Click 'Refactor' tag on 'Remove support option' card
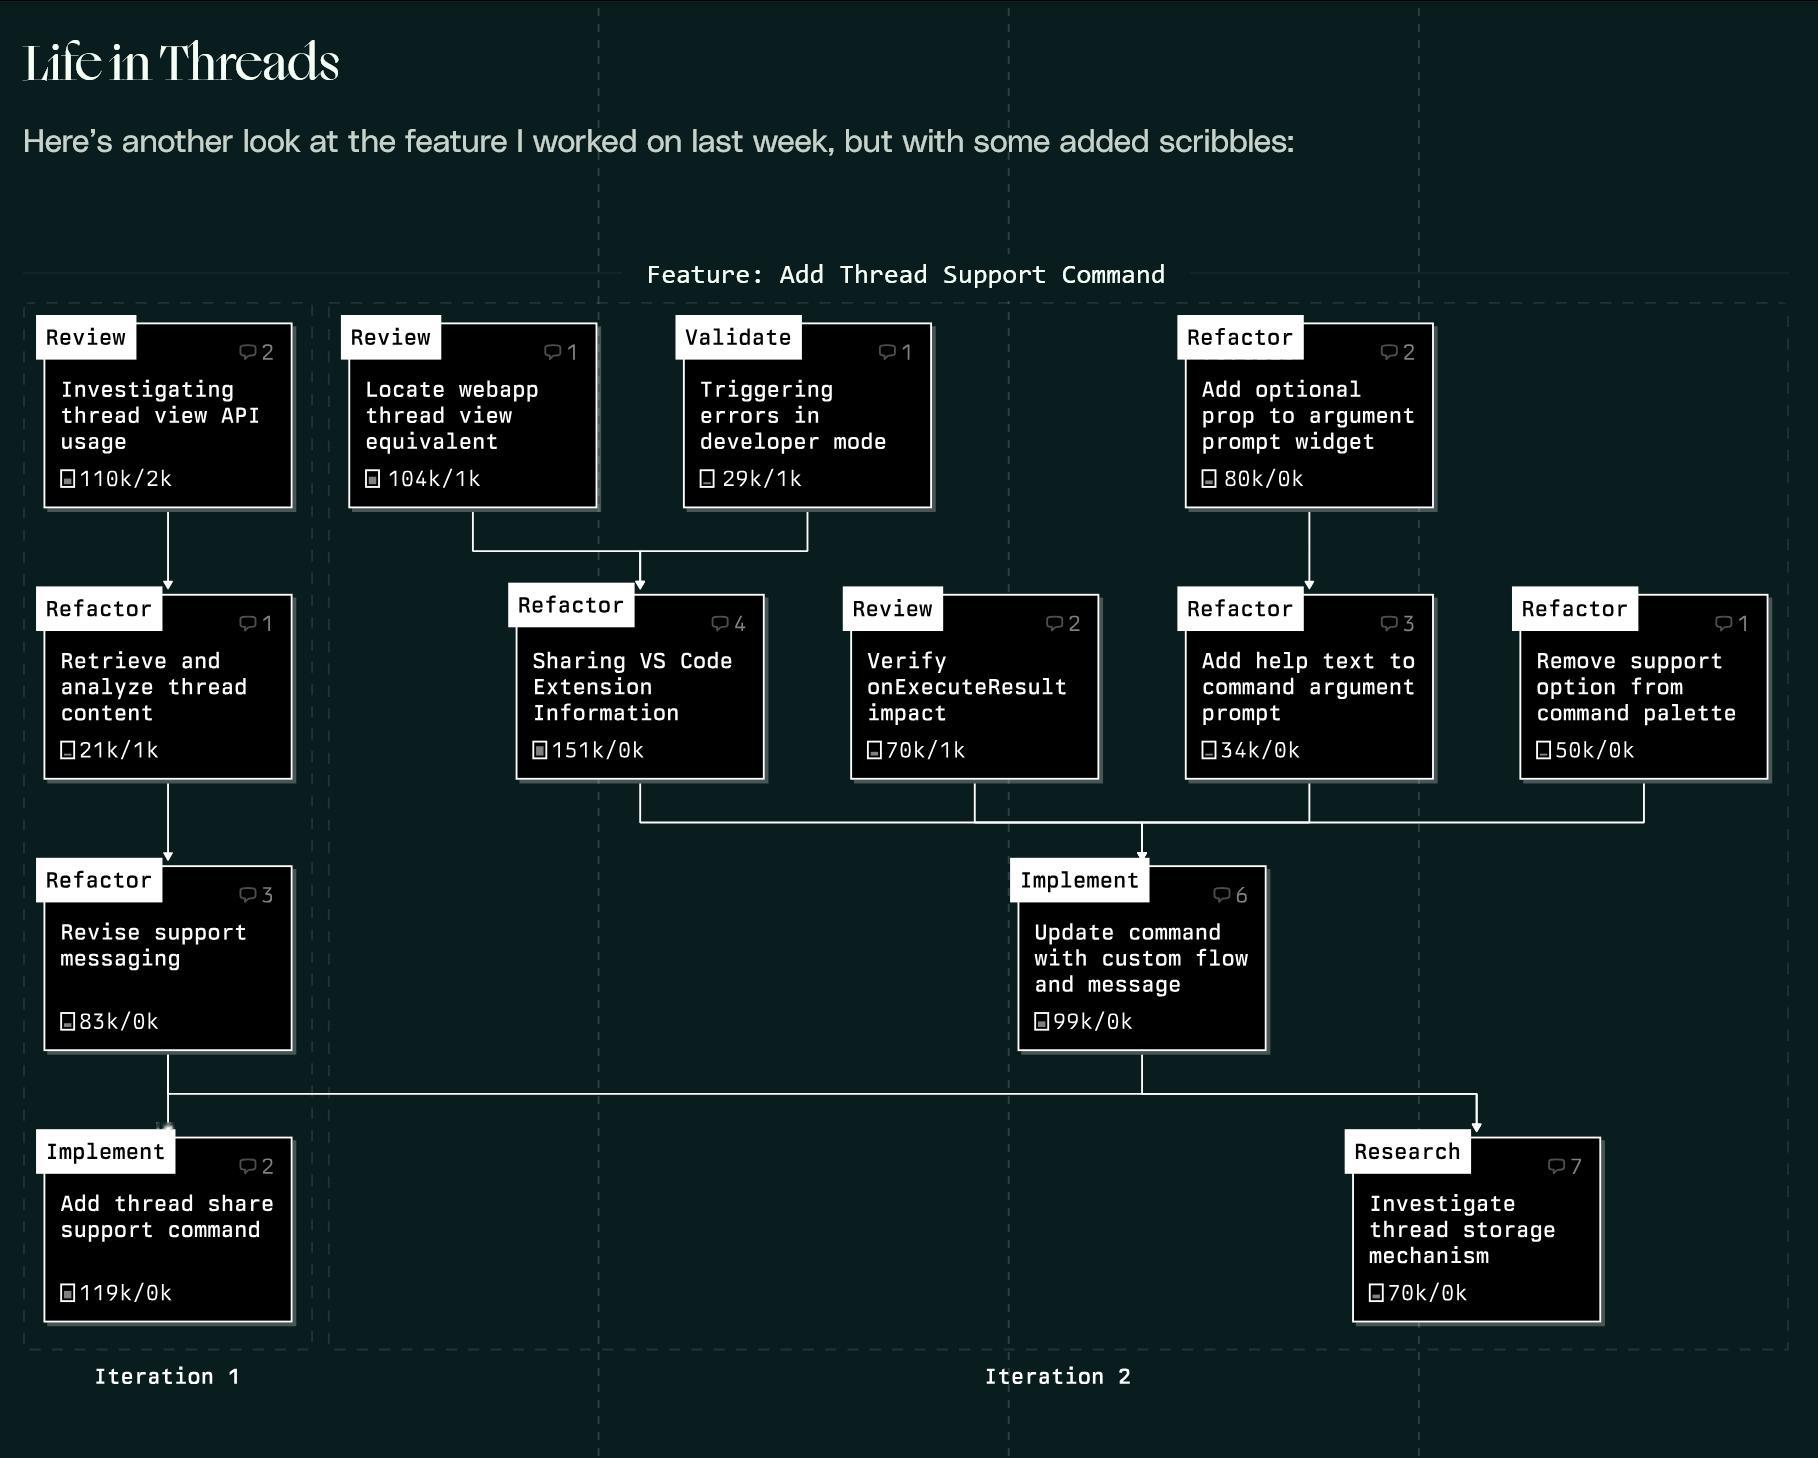The width and height of the screenshot is (1818, 1458). 1574,609
